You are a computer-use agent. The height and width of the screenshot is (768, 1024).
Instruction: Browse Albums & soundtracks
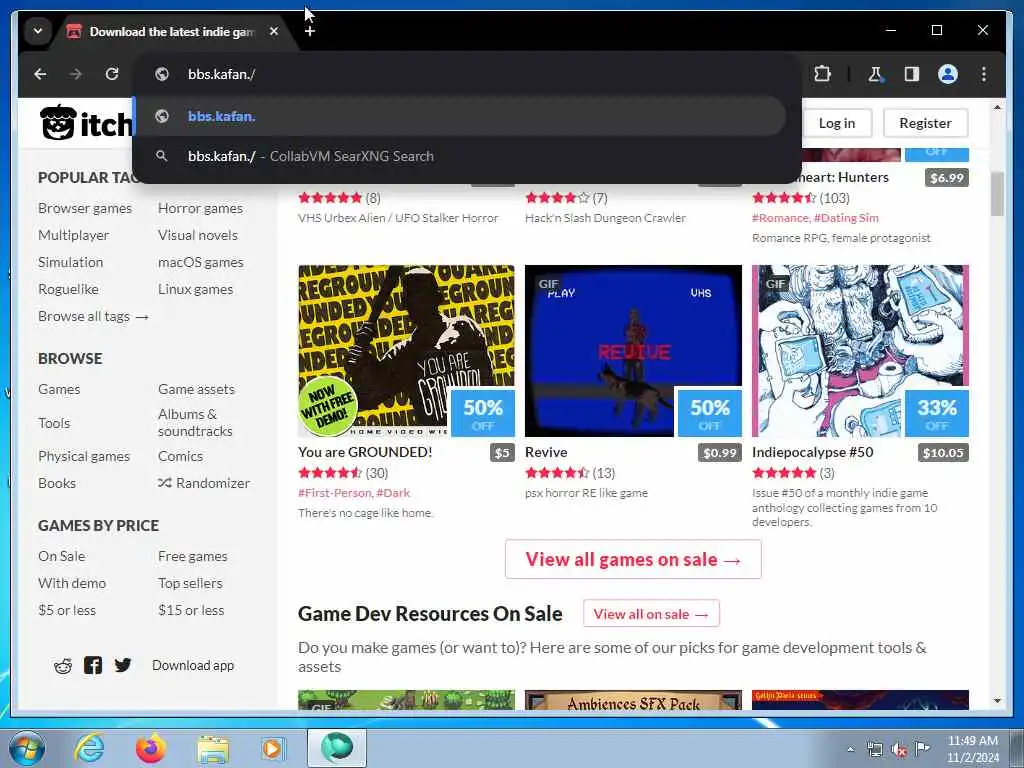195,423
